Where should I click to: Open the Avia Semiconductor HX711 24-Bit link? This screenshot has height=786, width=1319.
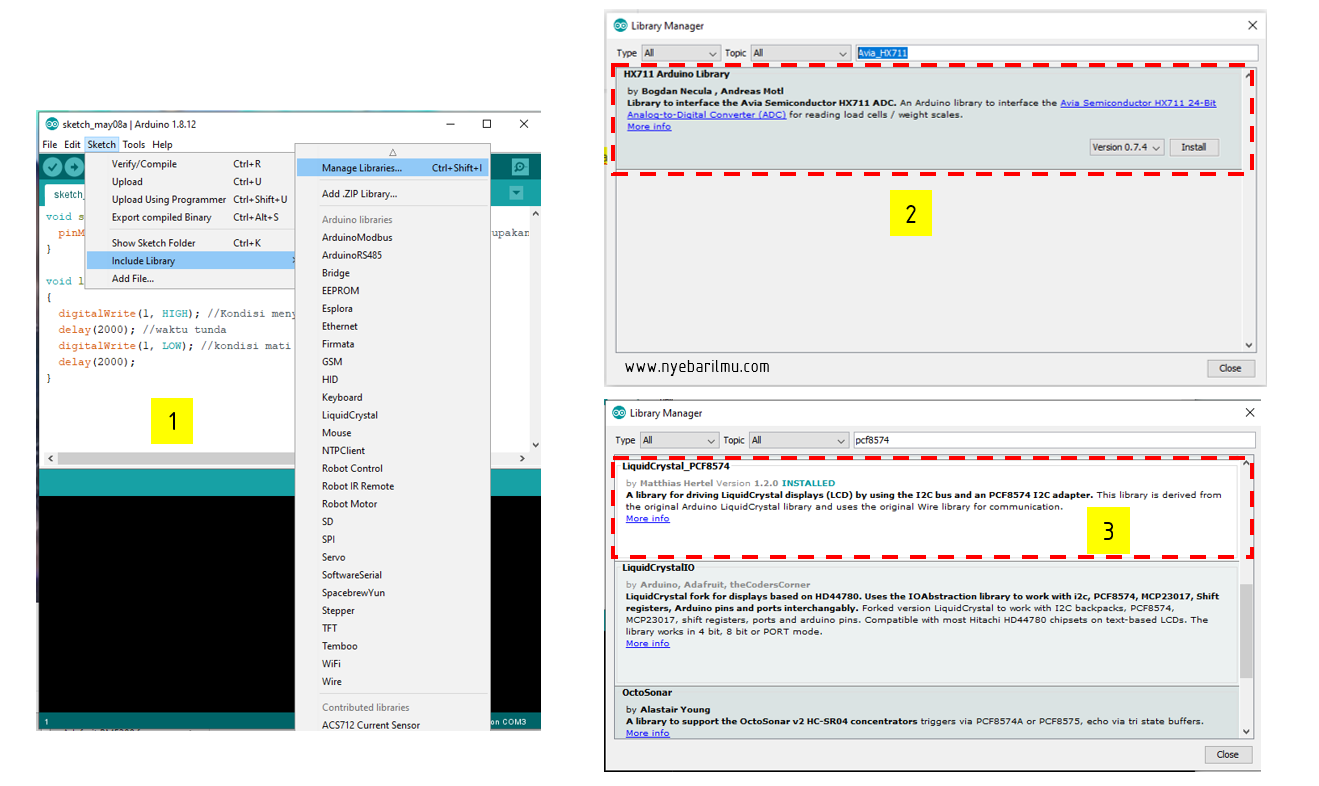(x=1138, y=103)
